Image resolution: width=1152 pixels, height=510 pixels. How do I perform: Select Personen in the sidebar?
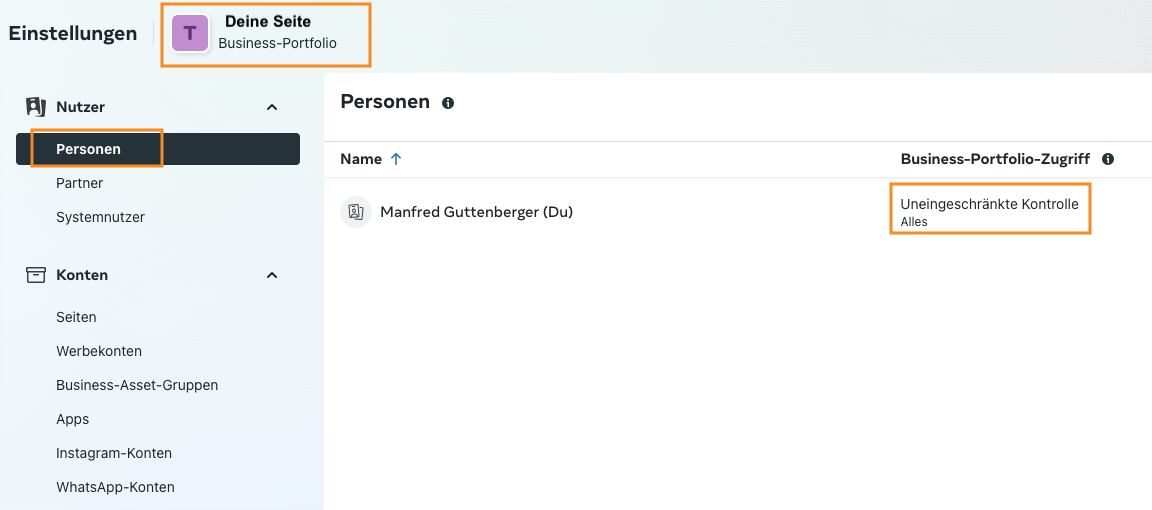tap(89, 149)
